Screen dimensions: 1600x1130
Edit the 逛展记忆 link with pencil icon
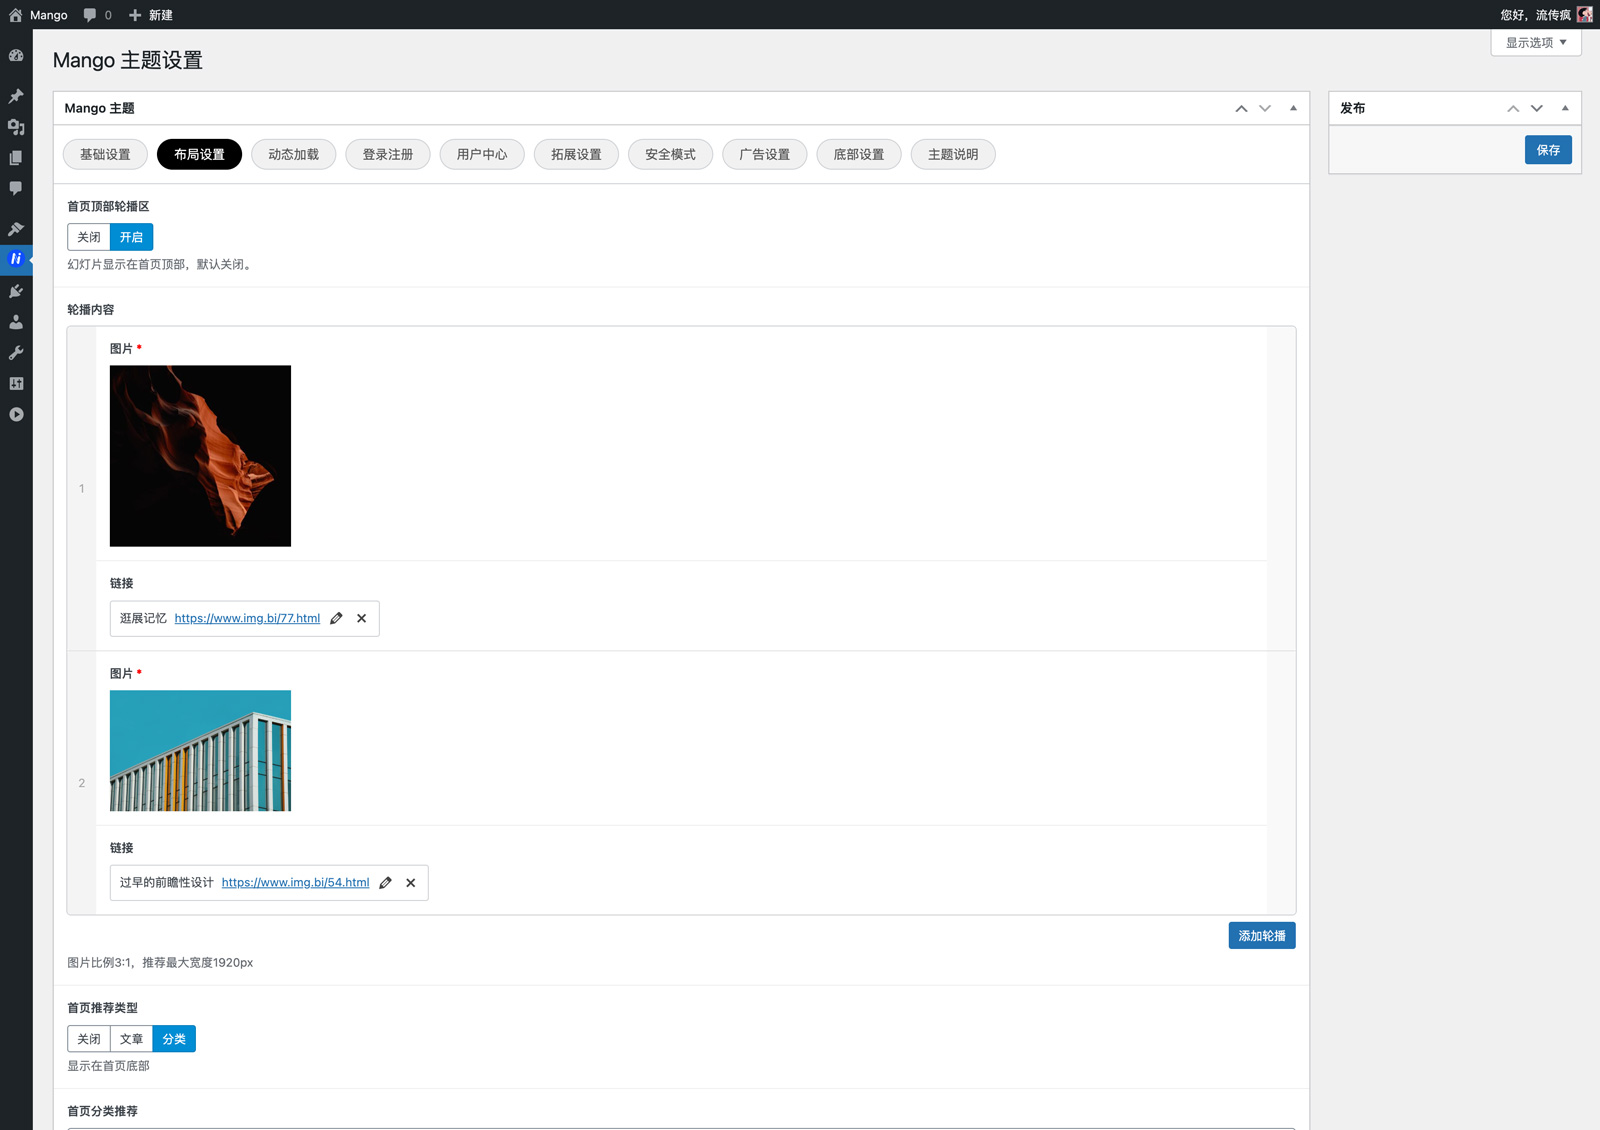click(x=337, y=618)
